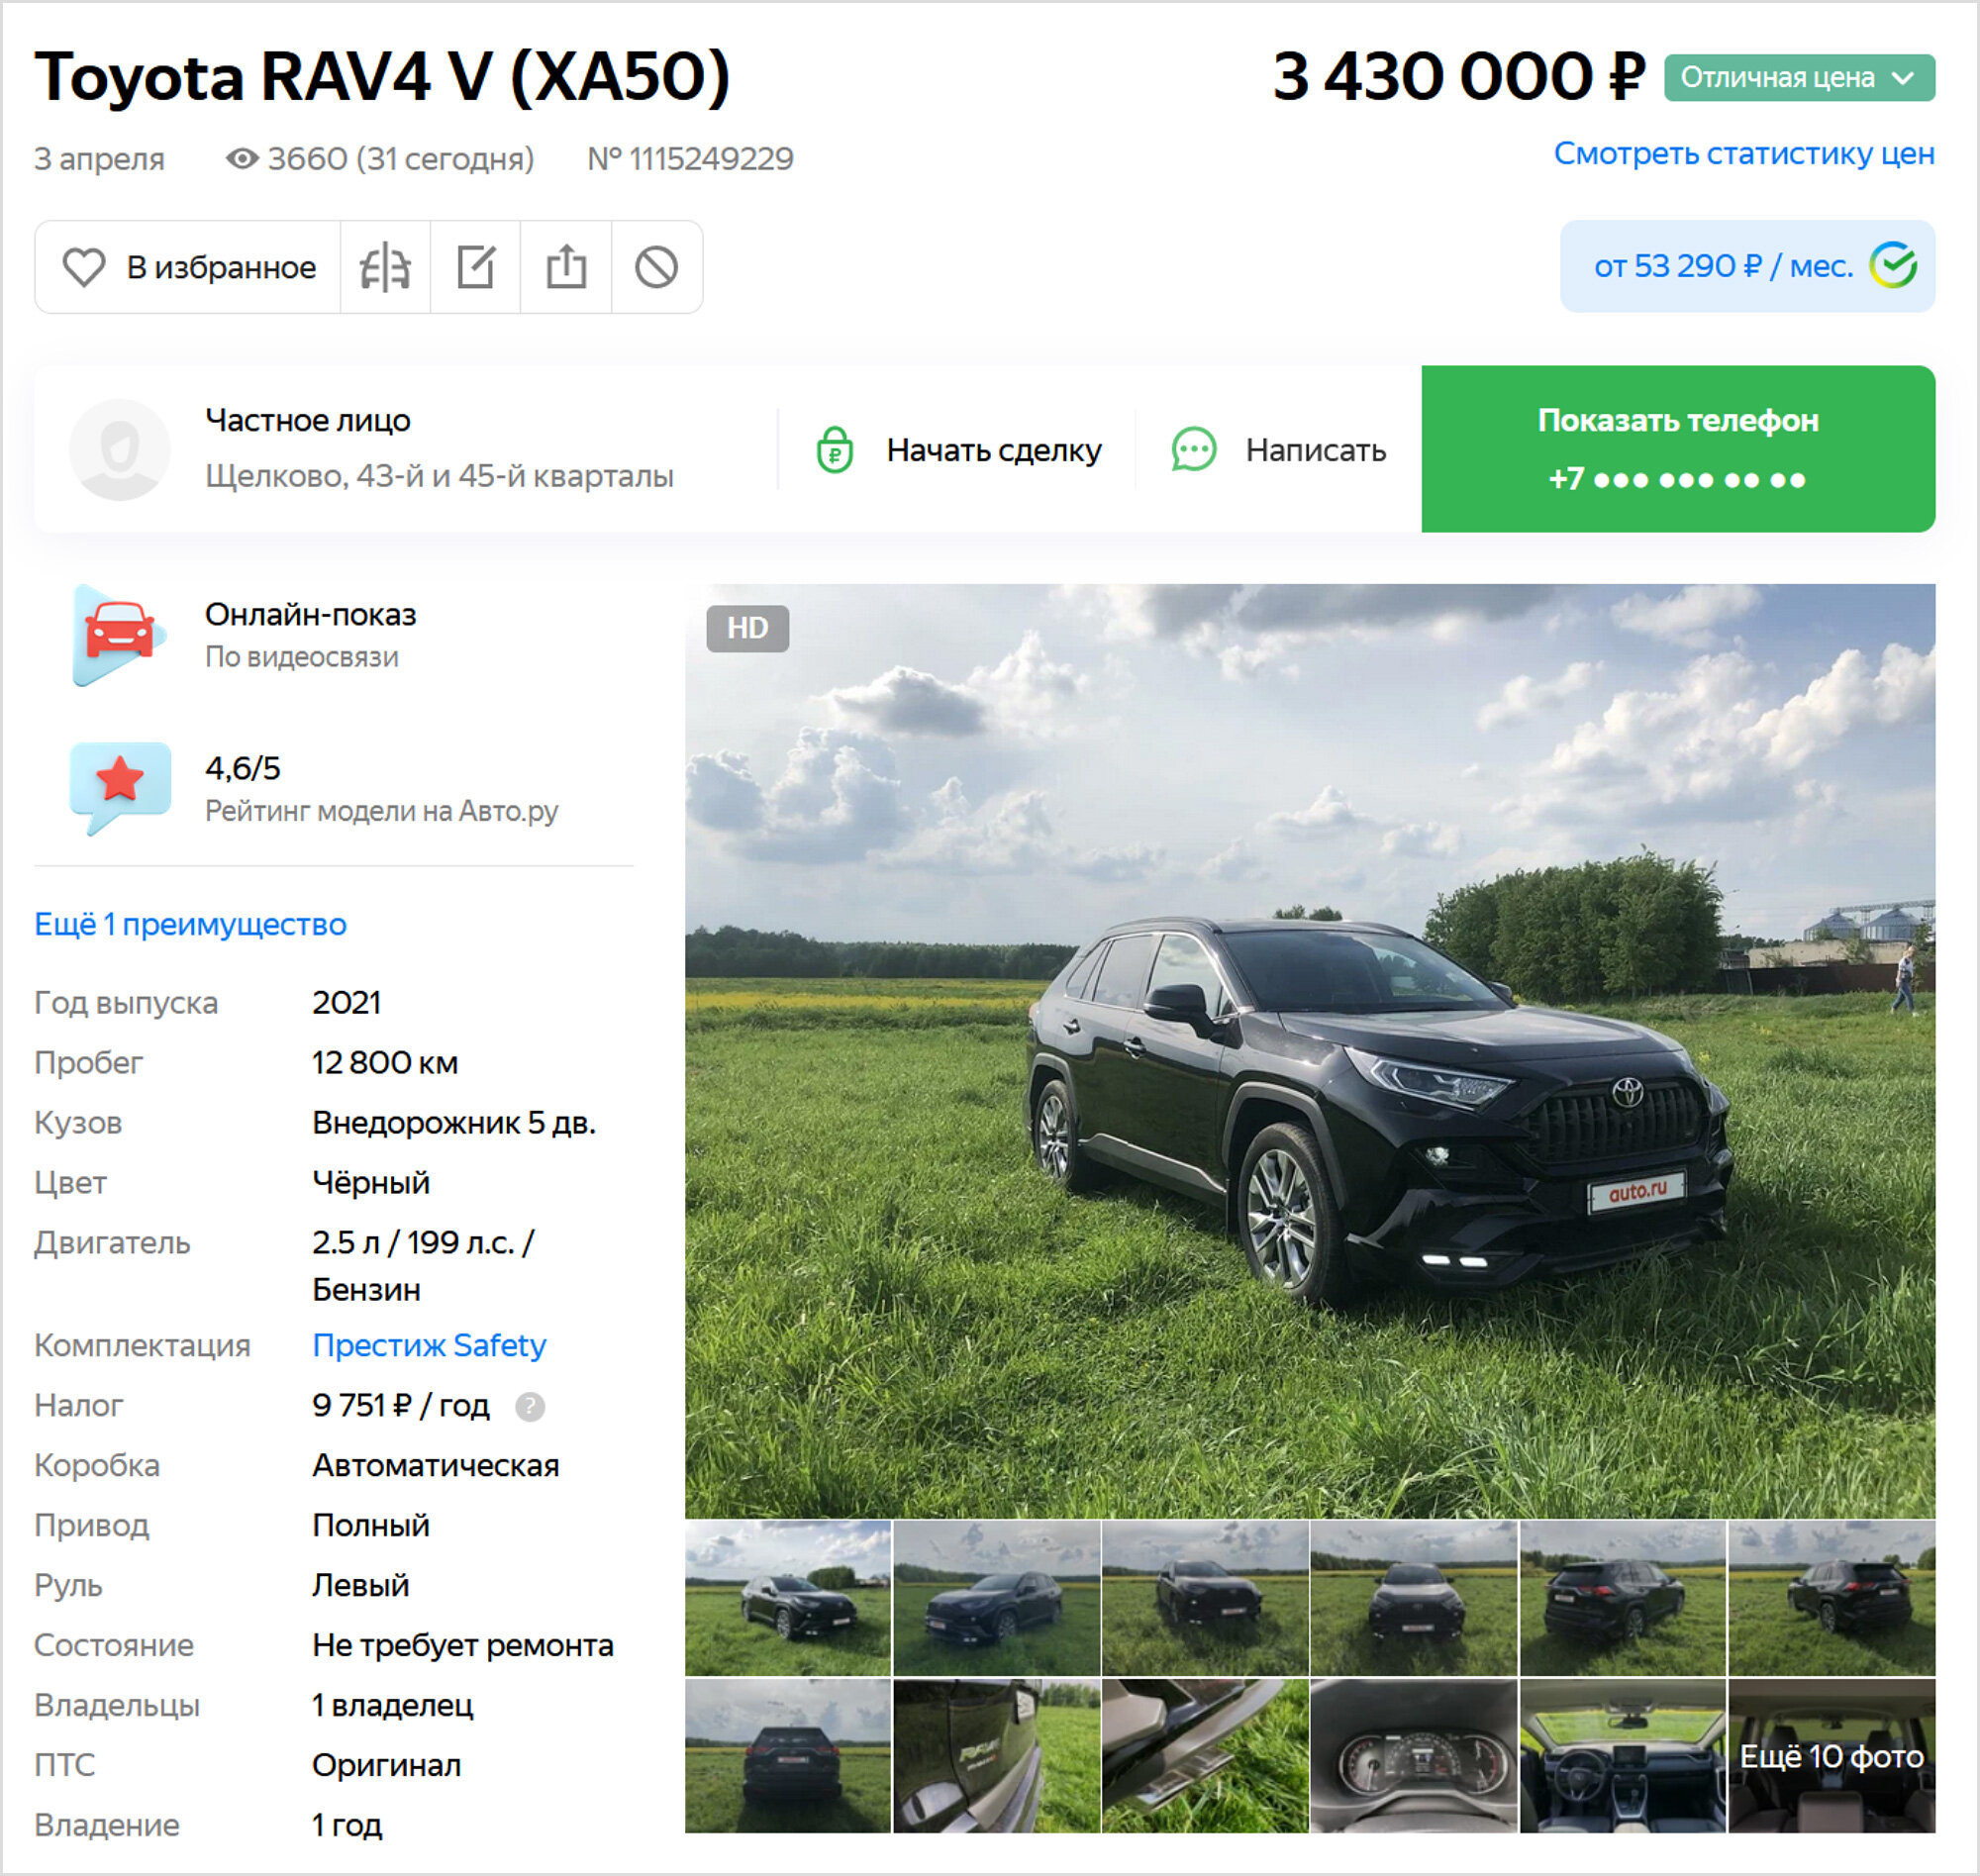Image resolution: width=1980 pixels, height=1876 pixels.
Task: Expand the "Отличная цена" price badge dropdown
Action: [x=1799, y=77]
